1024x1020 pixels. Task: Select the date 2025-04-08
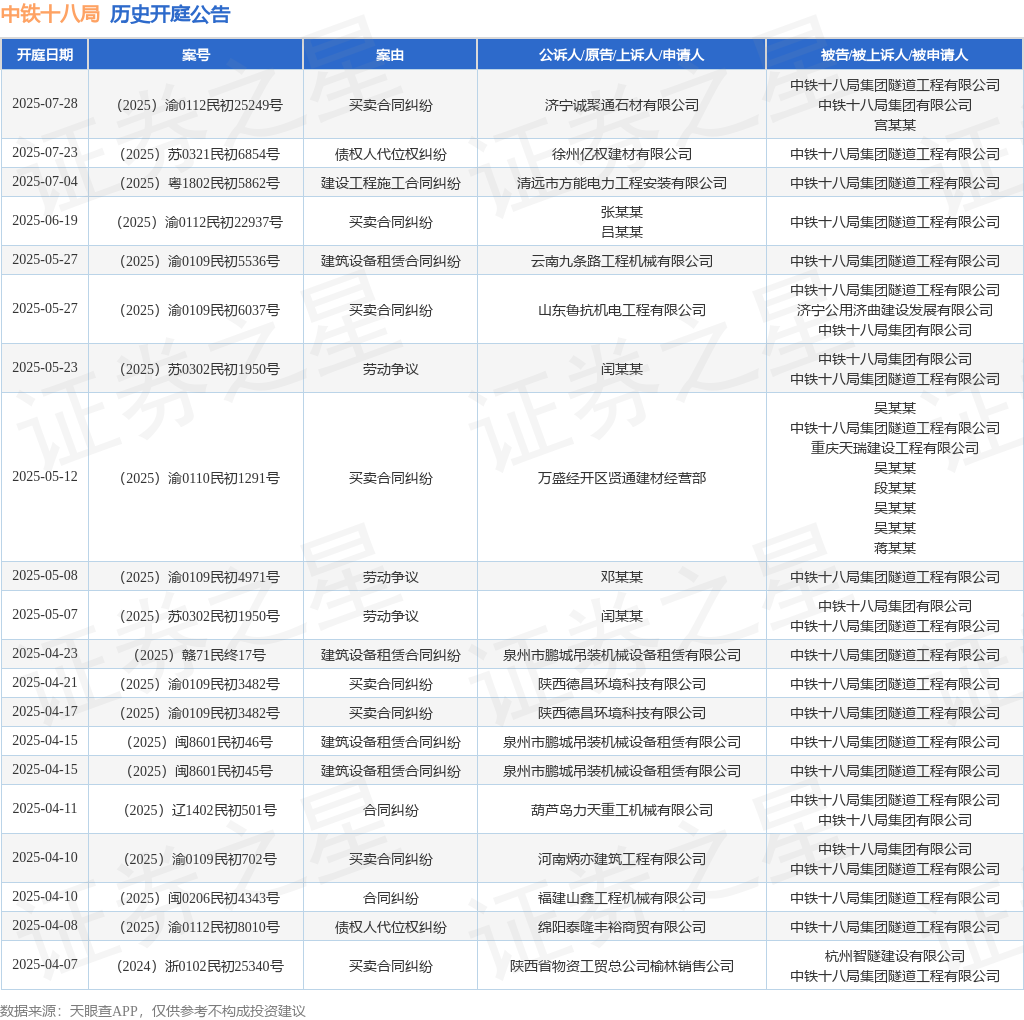(44, 926)
